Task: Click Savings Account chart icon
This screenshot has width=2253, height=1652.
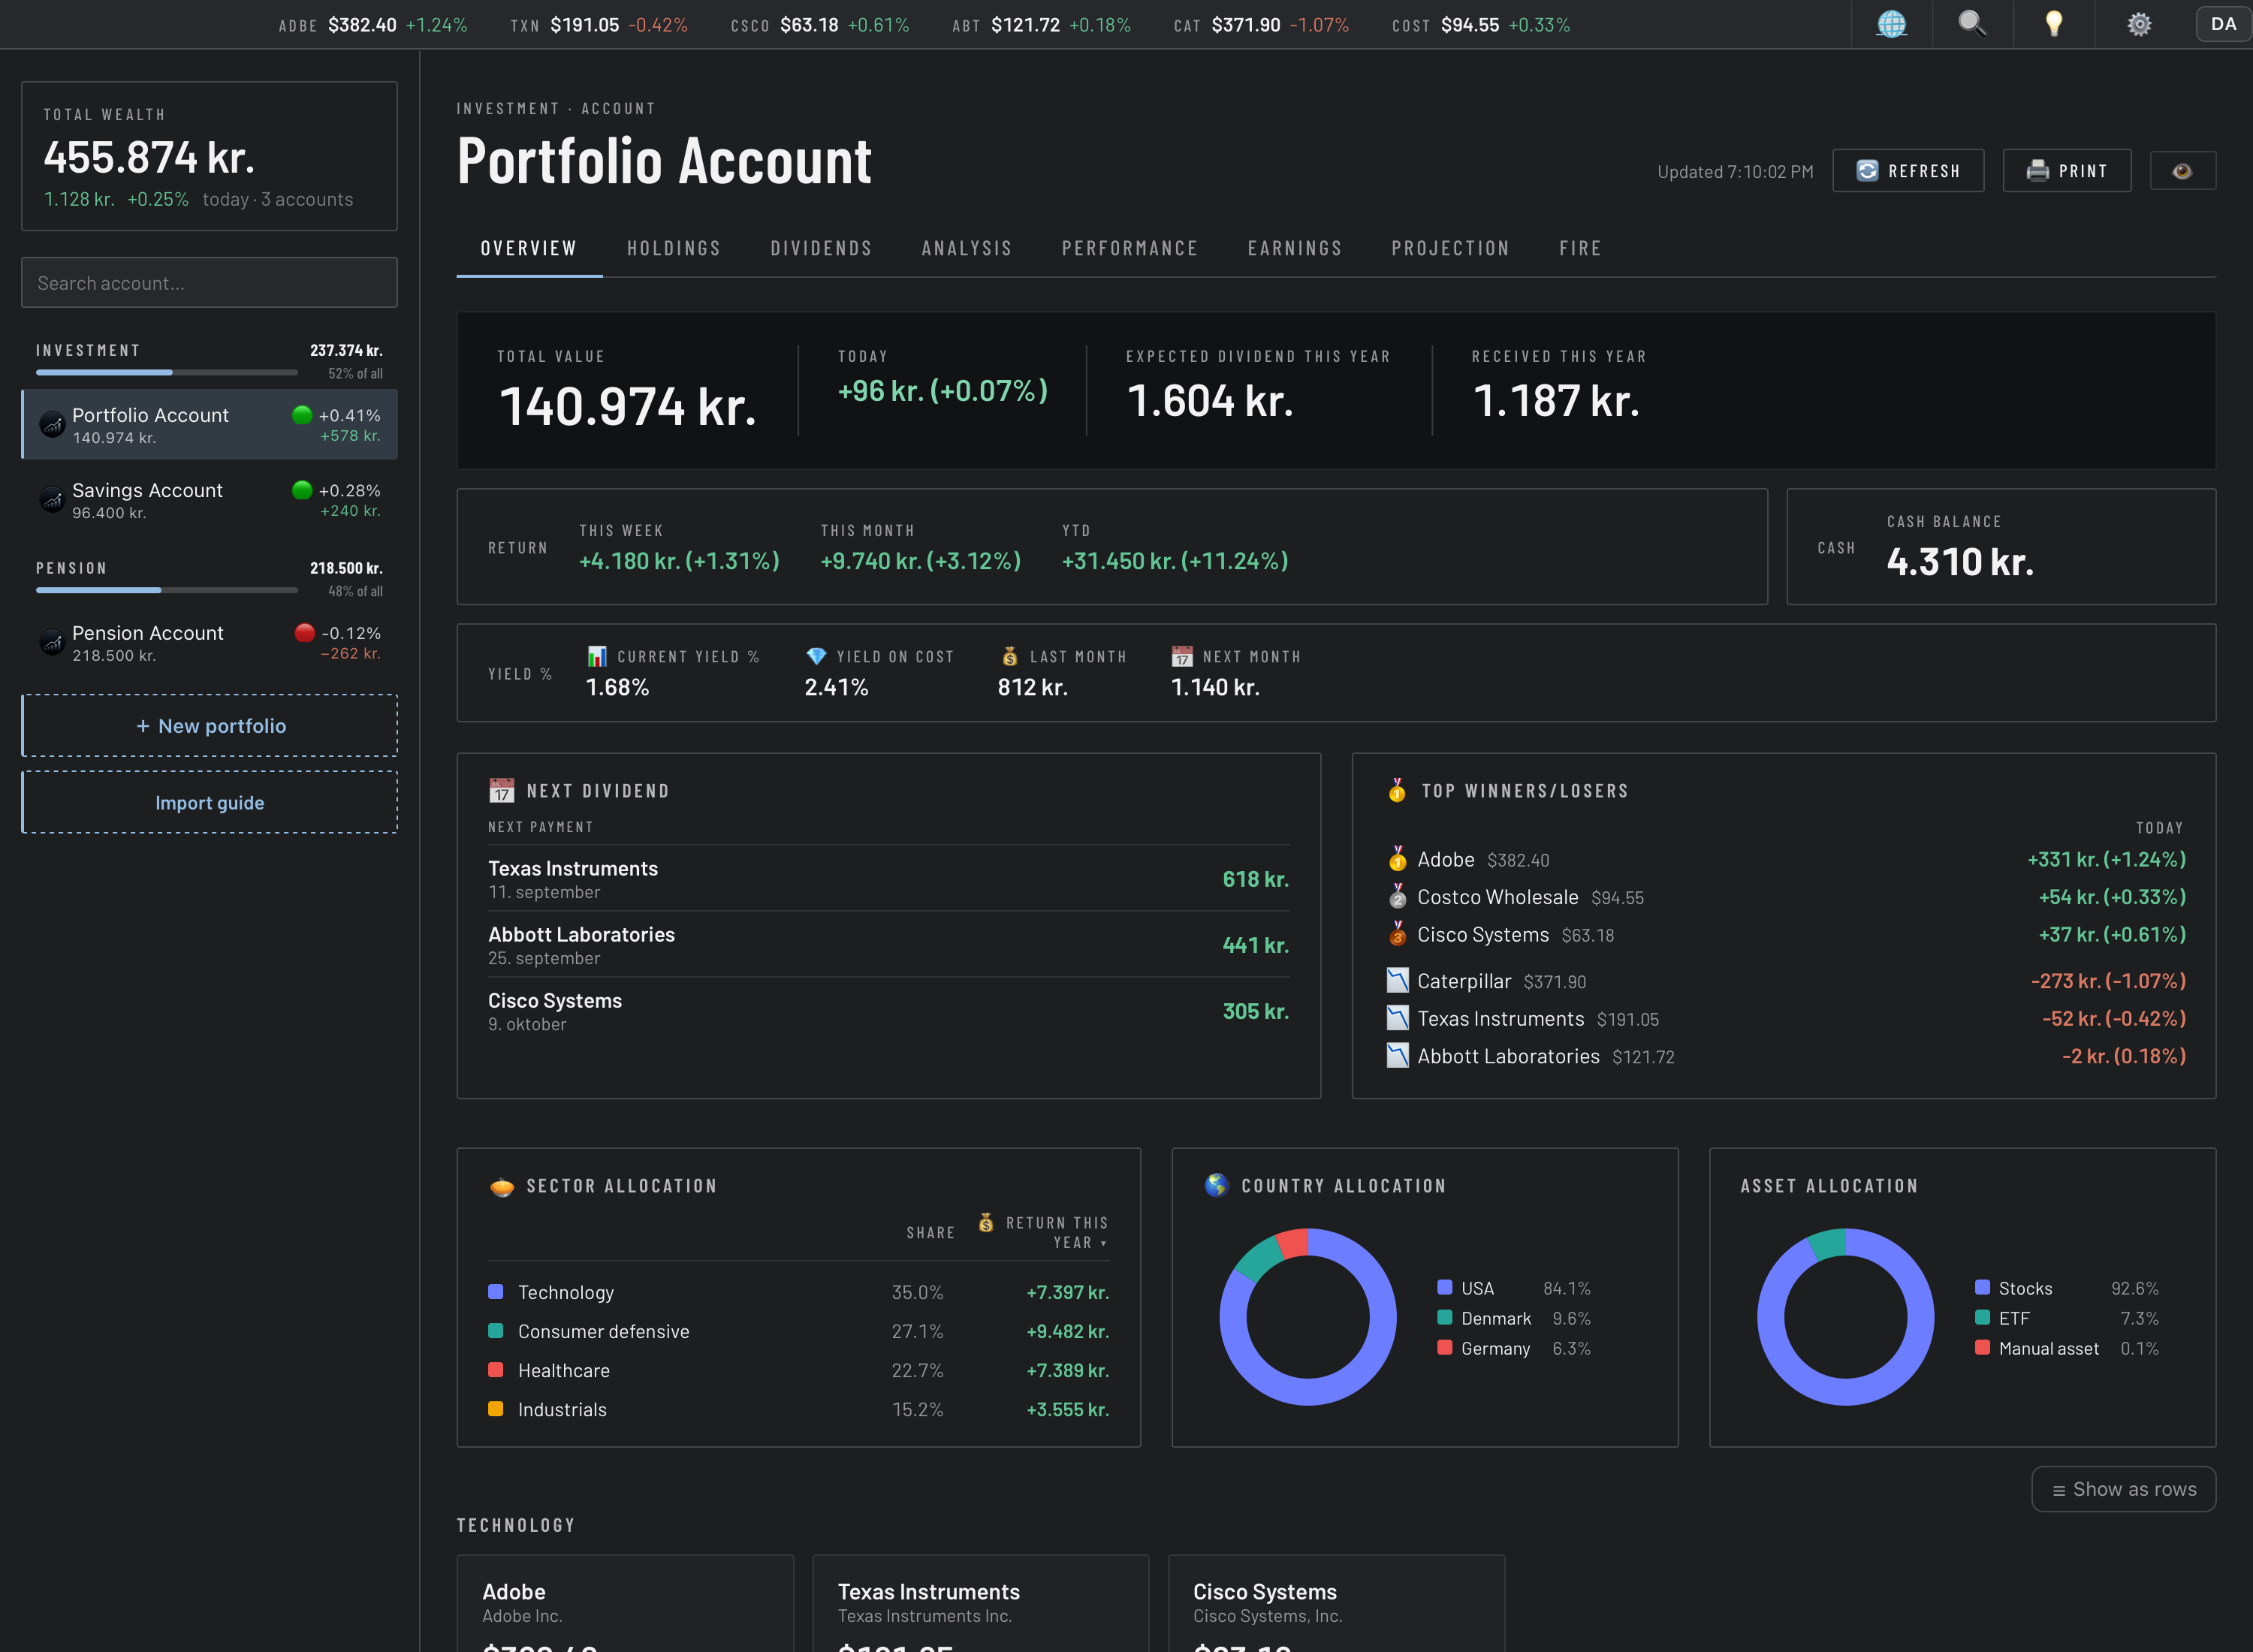Action: [52, 500]
